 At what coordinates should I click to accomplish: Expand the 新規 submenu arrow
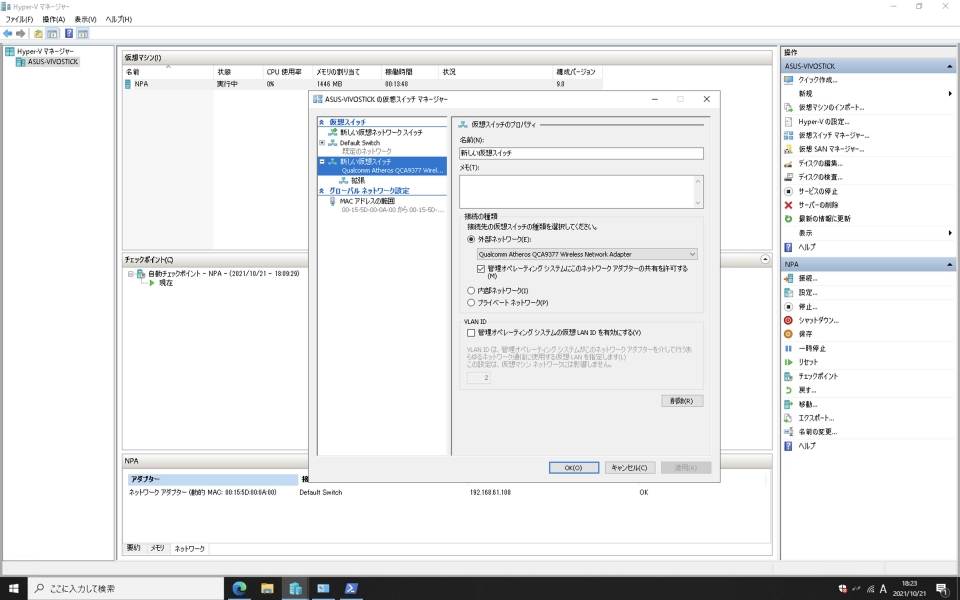click(x=950, y=94)
